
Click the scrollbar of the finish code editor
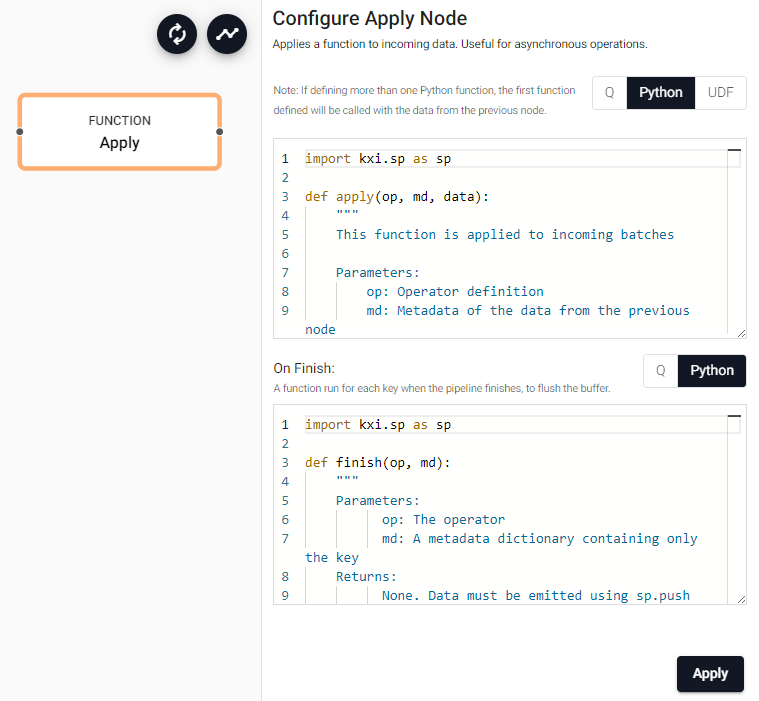click(734, 507)
